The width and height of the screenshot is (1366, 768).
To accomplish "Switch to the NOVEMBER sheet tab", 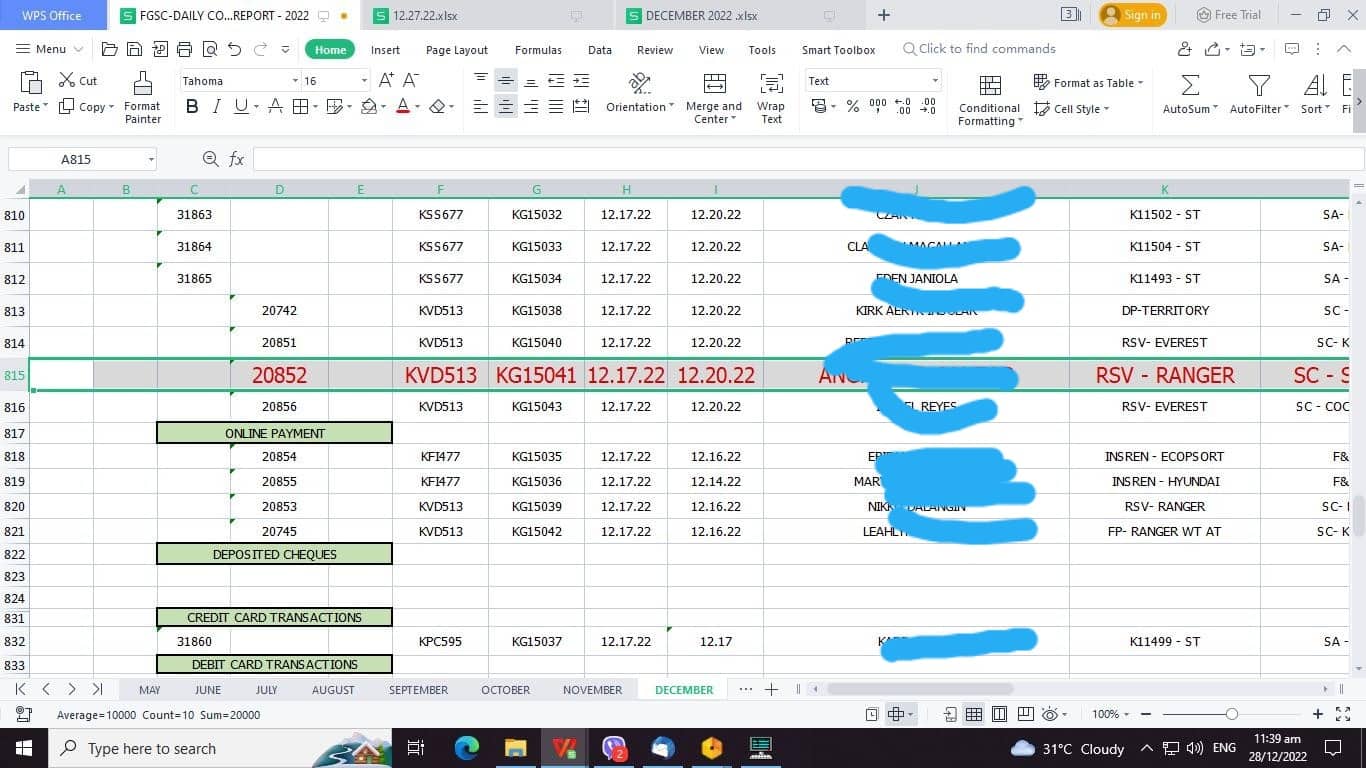I will 592,690.
